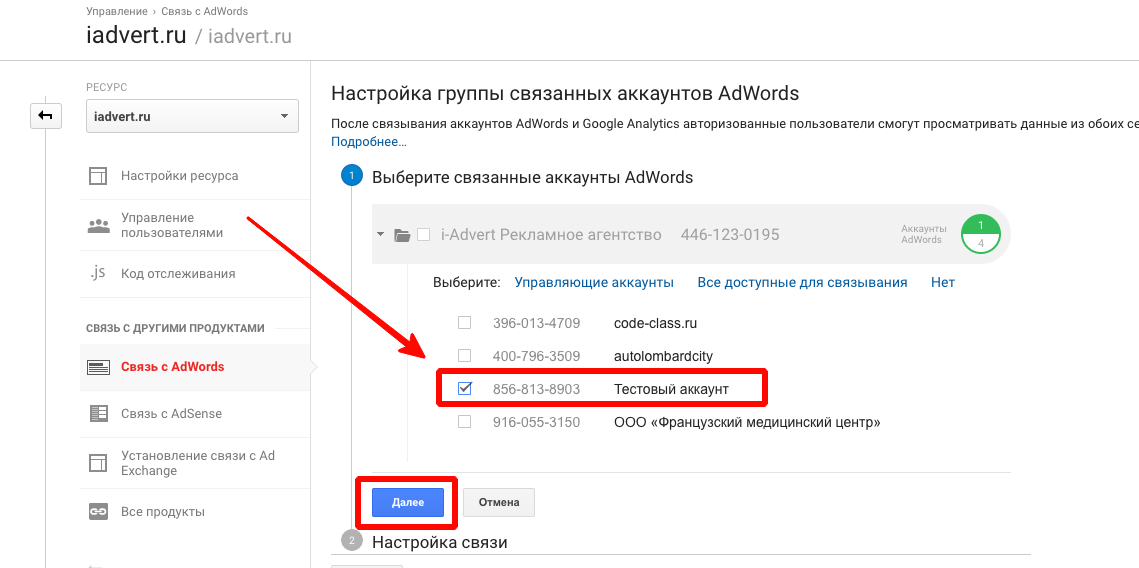The width and height of the screenshot is (1139, 568).
Task: Open Настройки ресурса menu item
Action: [x=179, y=176]
